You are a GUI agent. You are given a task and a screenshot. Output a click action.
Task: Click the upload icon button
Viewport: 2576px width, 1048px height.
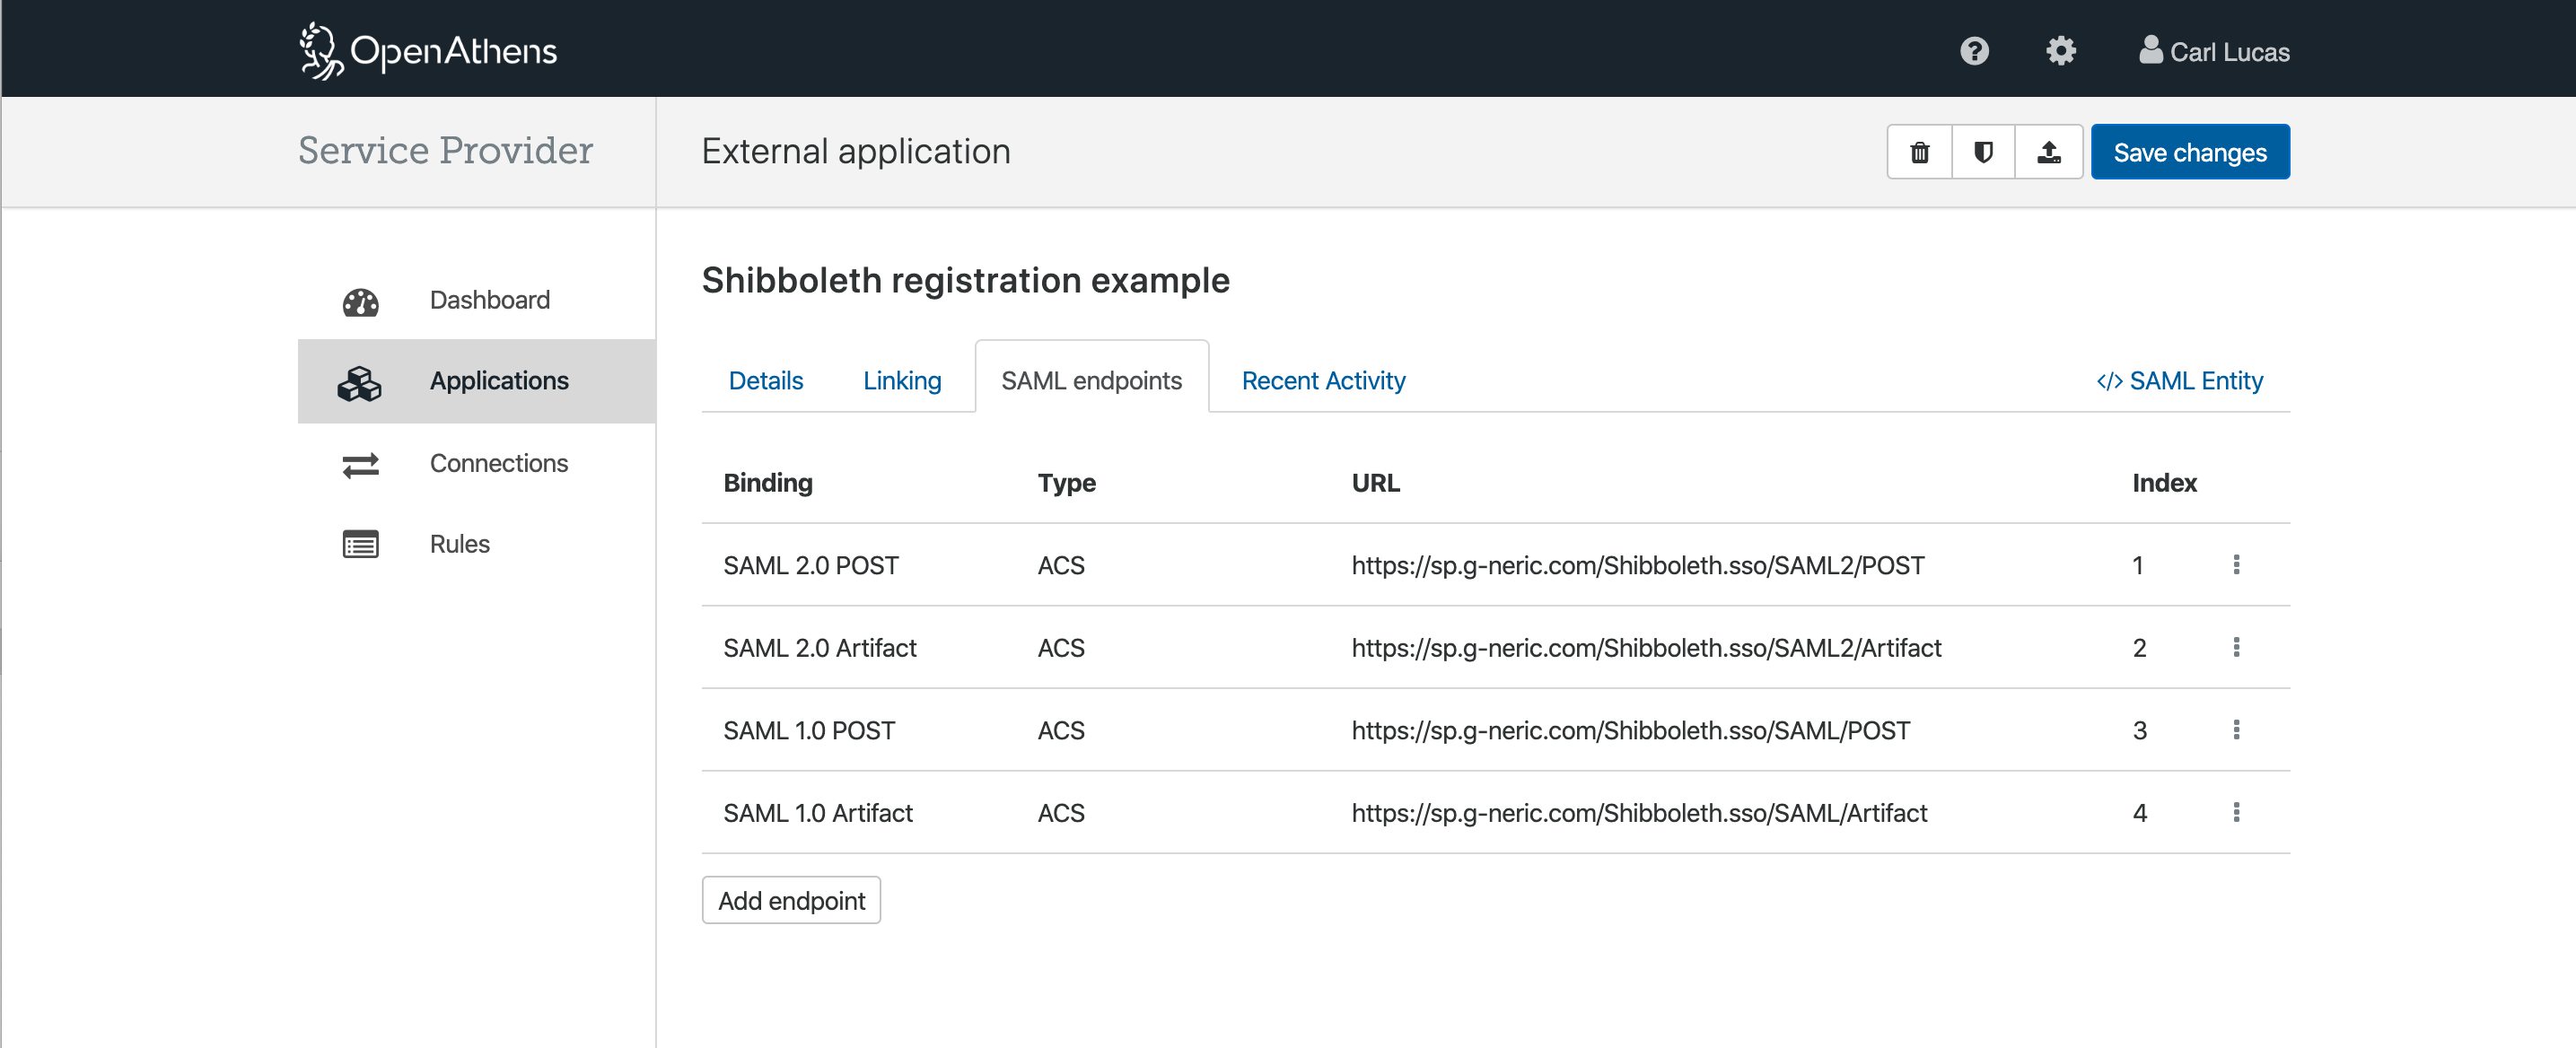[x=2048, y=152]
